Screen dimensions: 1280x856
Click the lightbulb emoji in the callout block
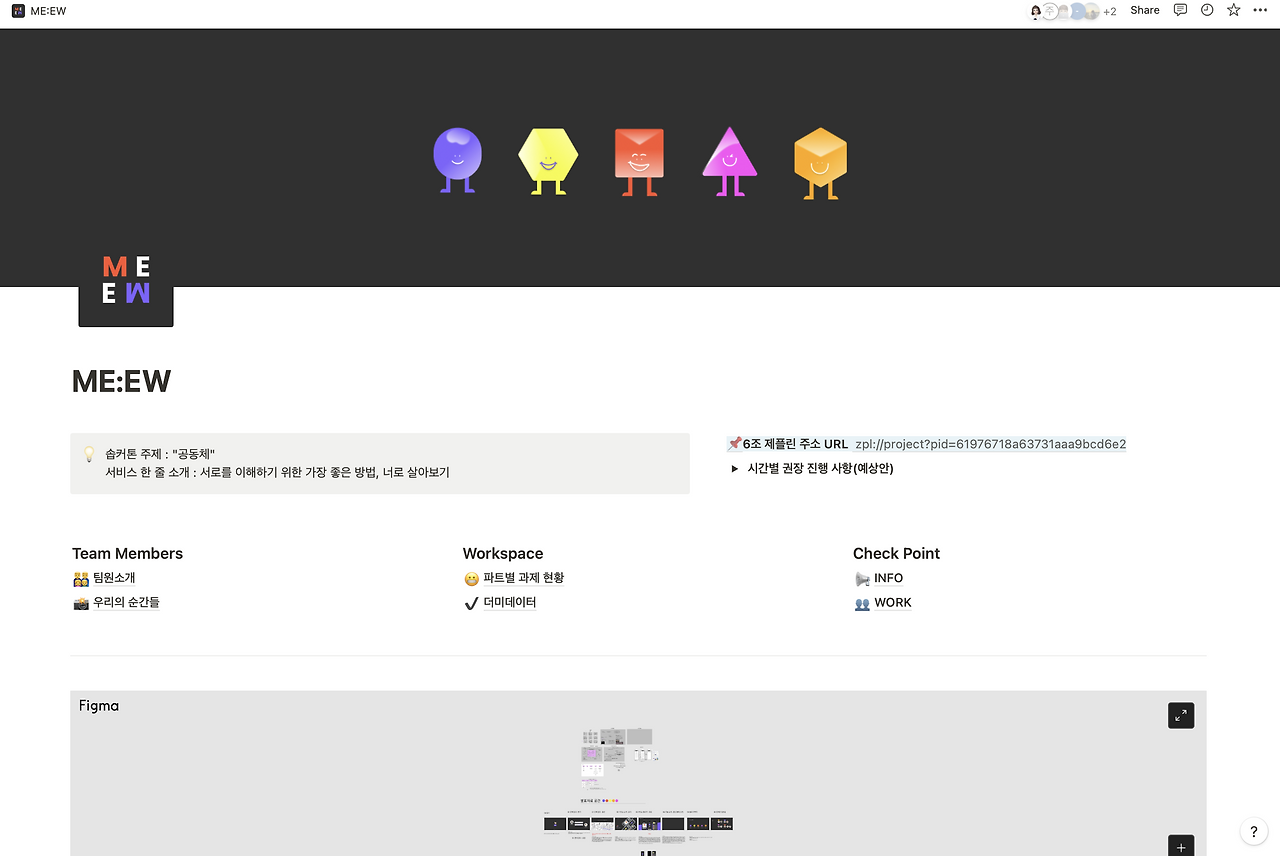click(x=88, y=453)
